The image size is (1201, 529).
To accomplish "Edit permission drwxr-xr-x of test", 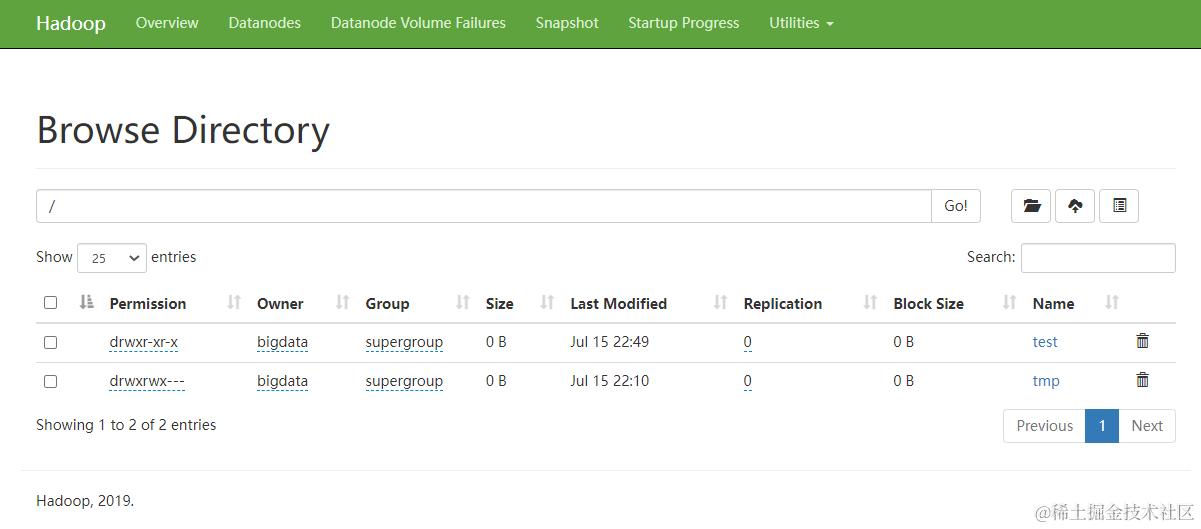I will pos(144,342).
